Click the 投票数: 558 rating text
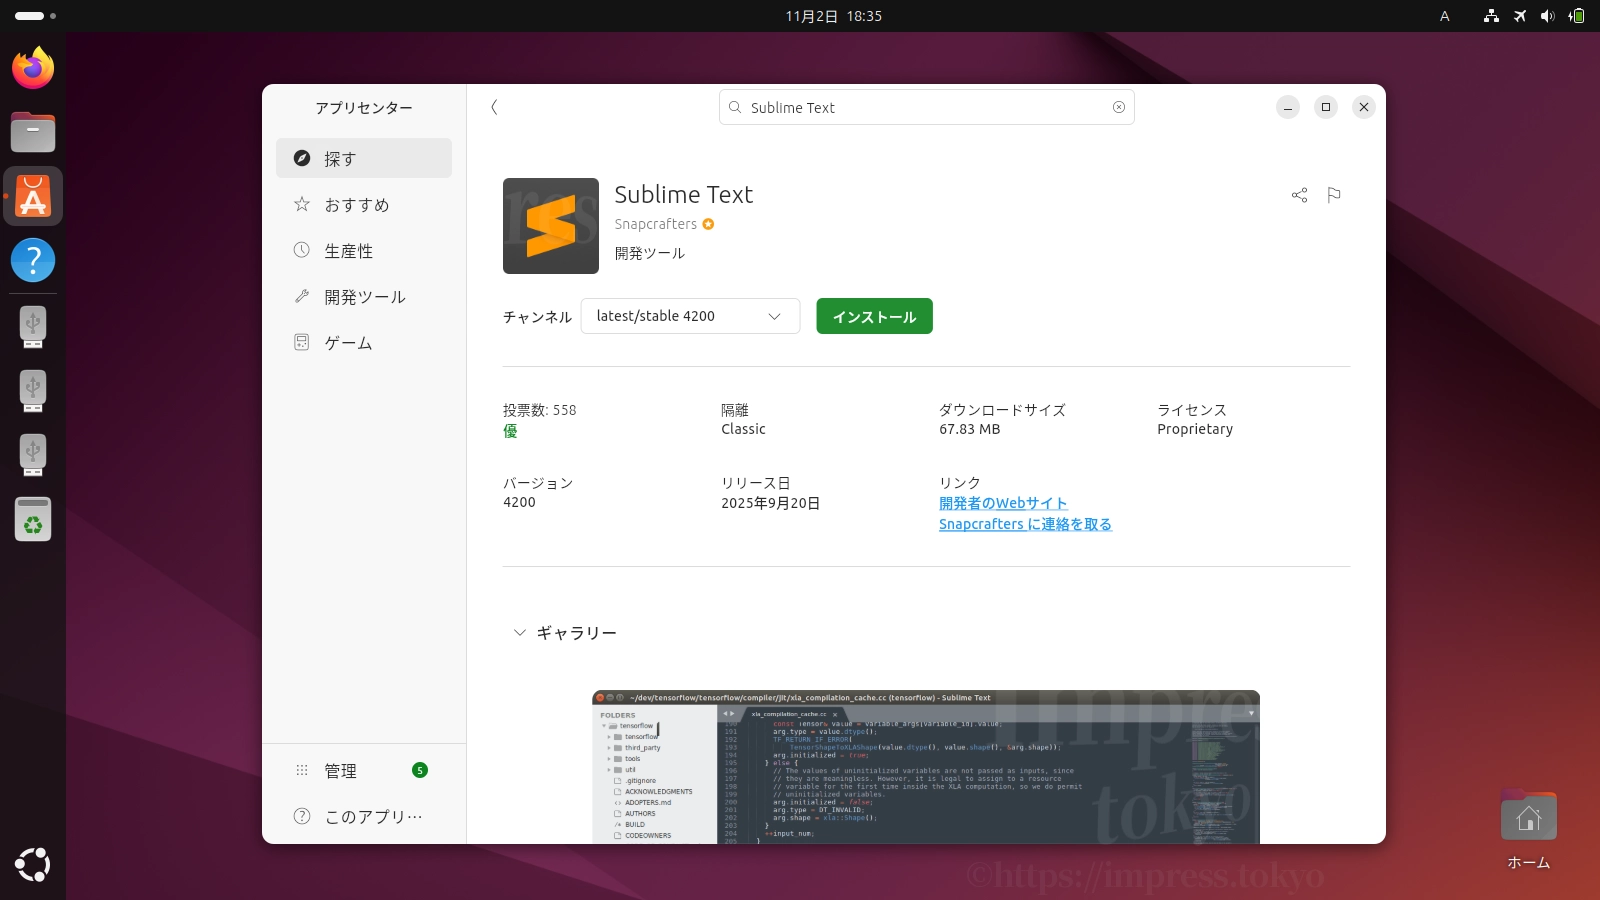Viewport: 1600px width, 900px height. pos(540,410)
